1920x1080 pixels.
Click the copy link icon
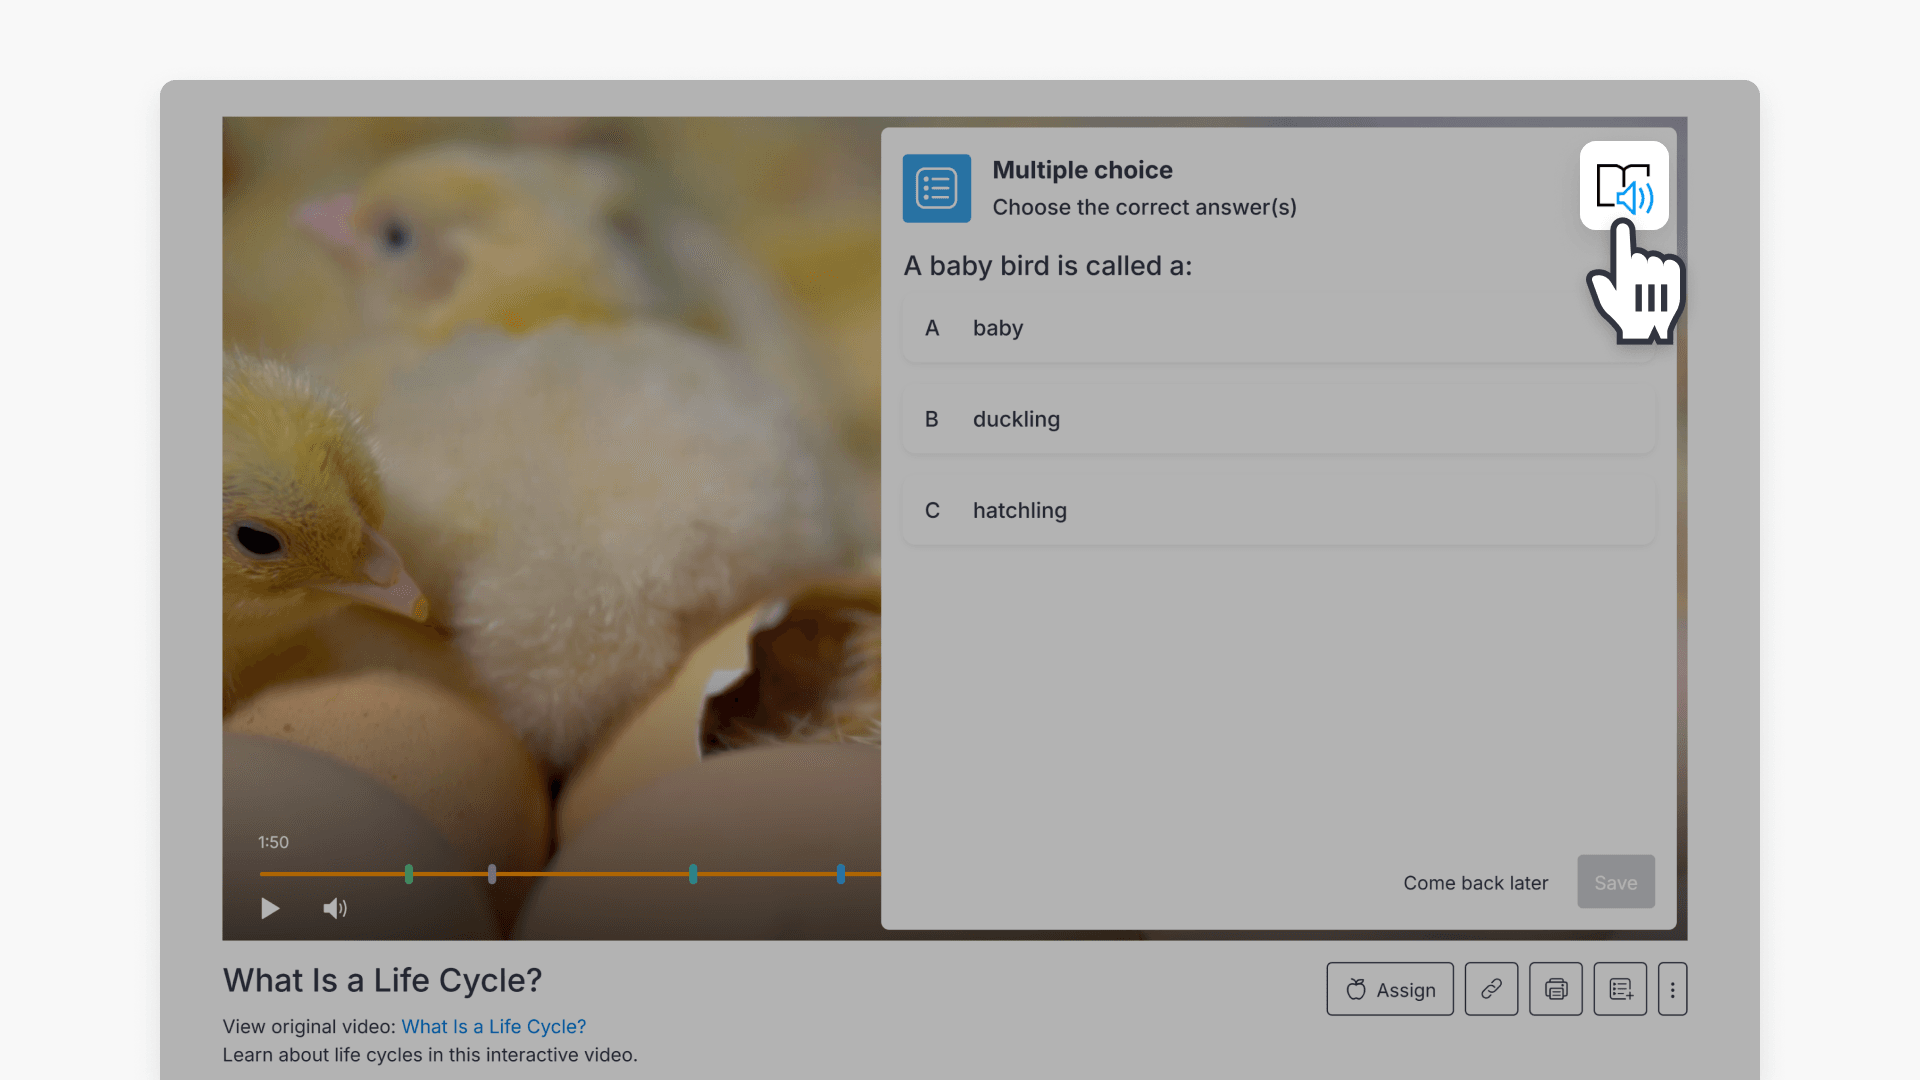tap(1491, 989)
